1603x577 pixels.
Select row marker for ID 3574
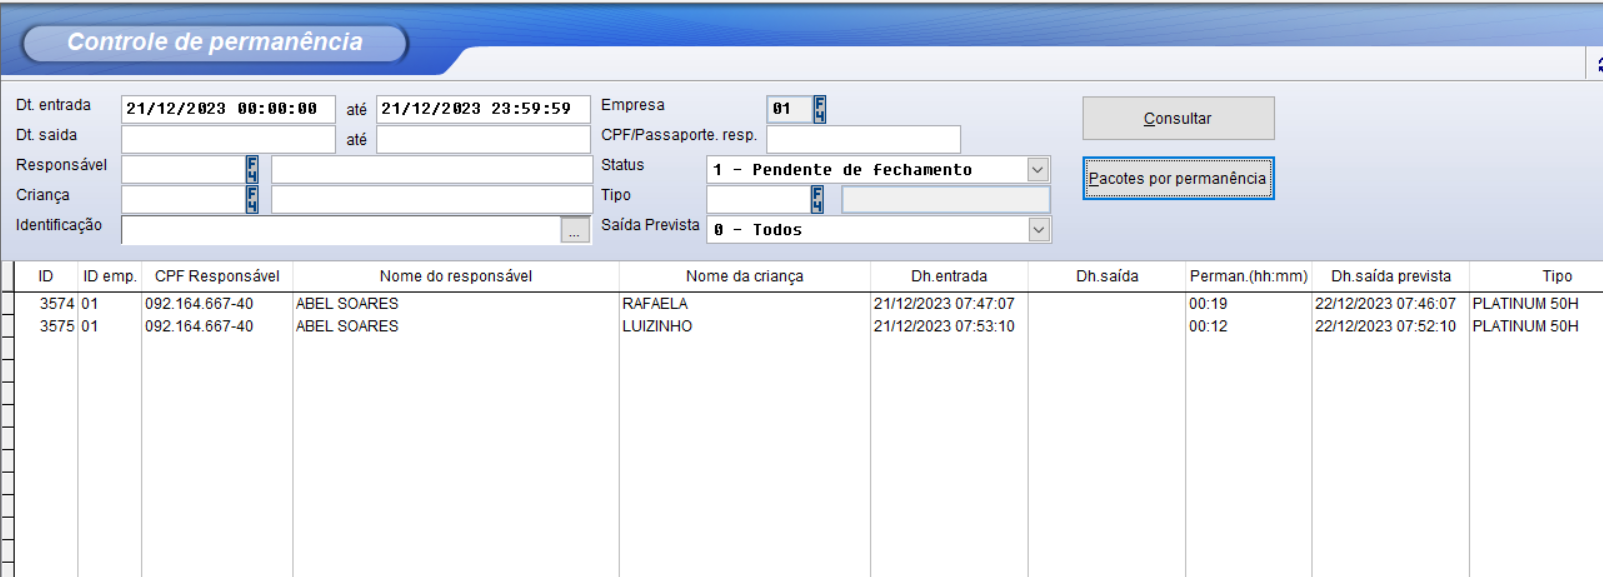coord(7,304)
